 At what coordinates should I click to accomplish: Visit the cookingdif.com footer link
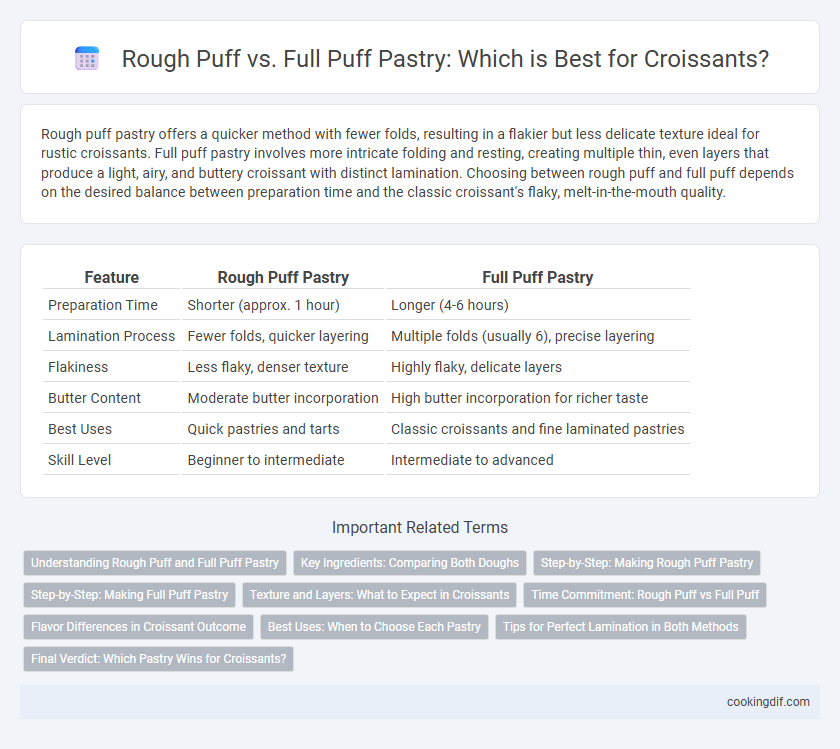point(768,702)
